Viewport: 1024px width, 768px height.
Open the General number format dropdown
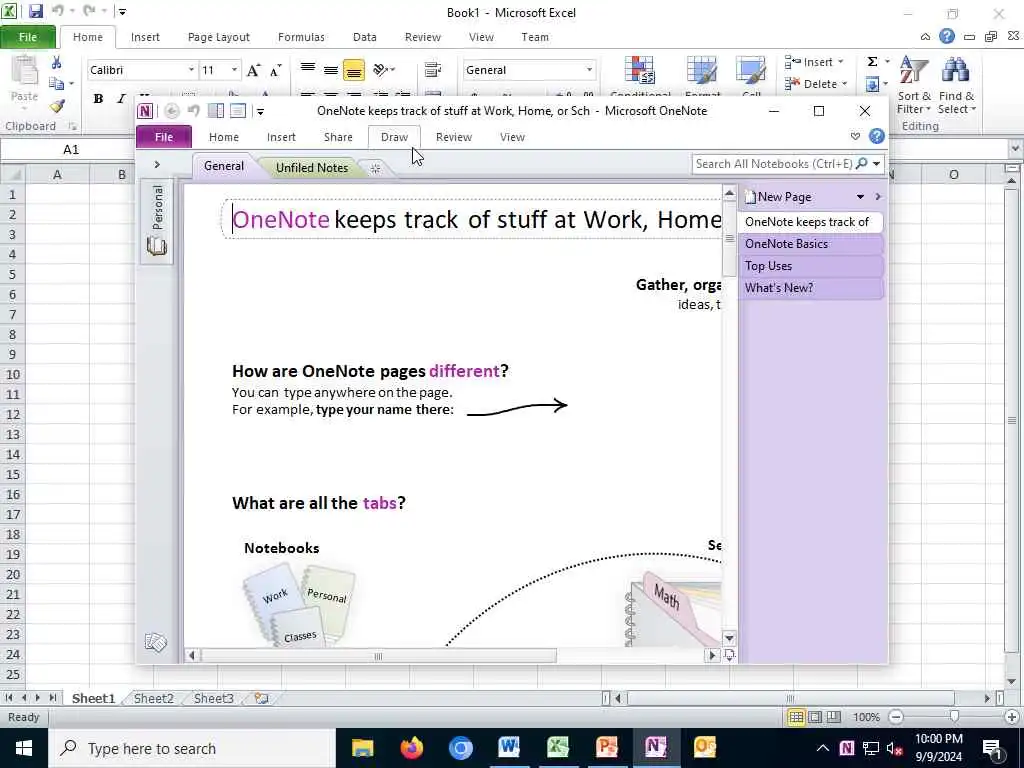tap(589, 70)
